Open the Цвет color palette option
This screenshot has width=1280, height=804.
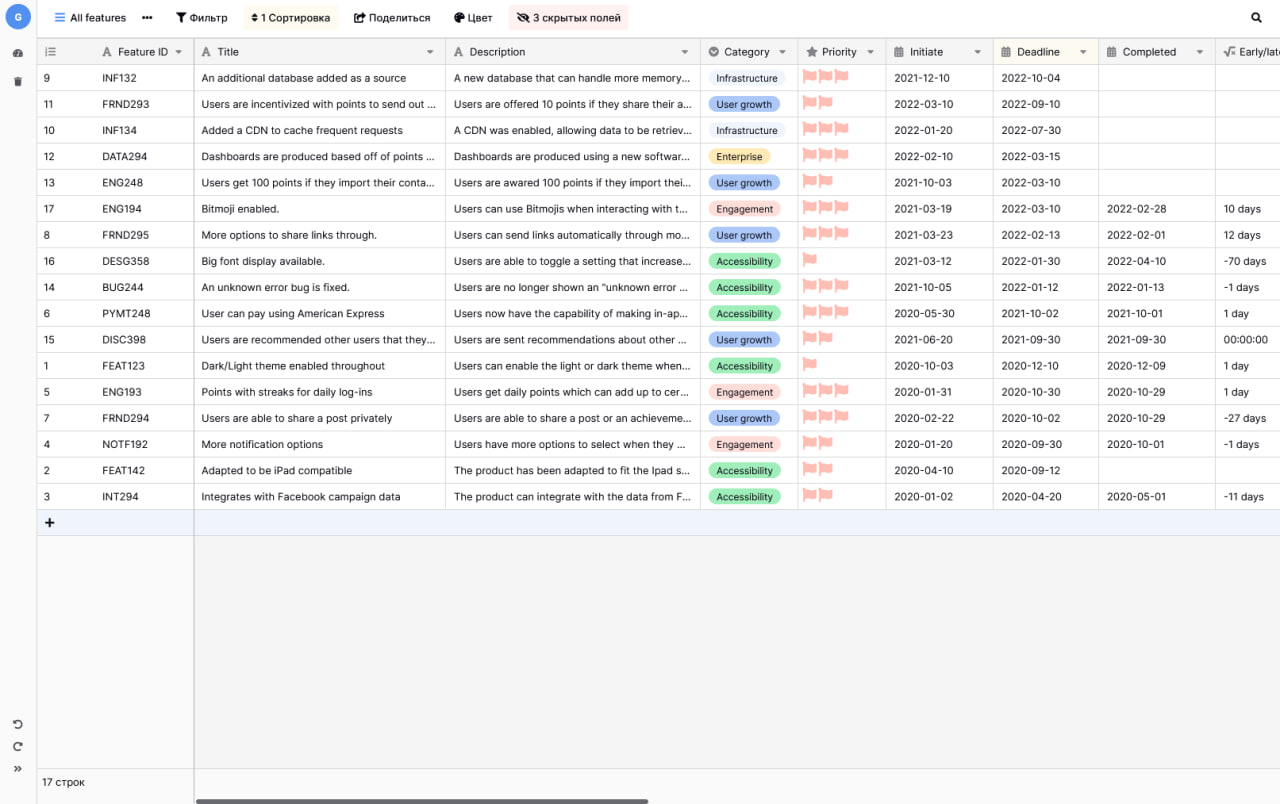point(473,18)
